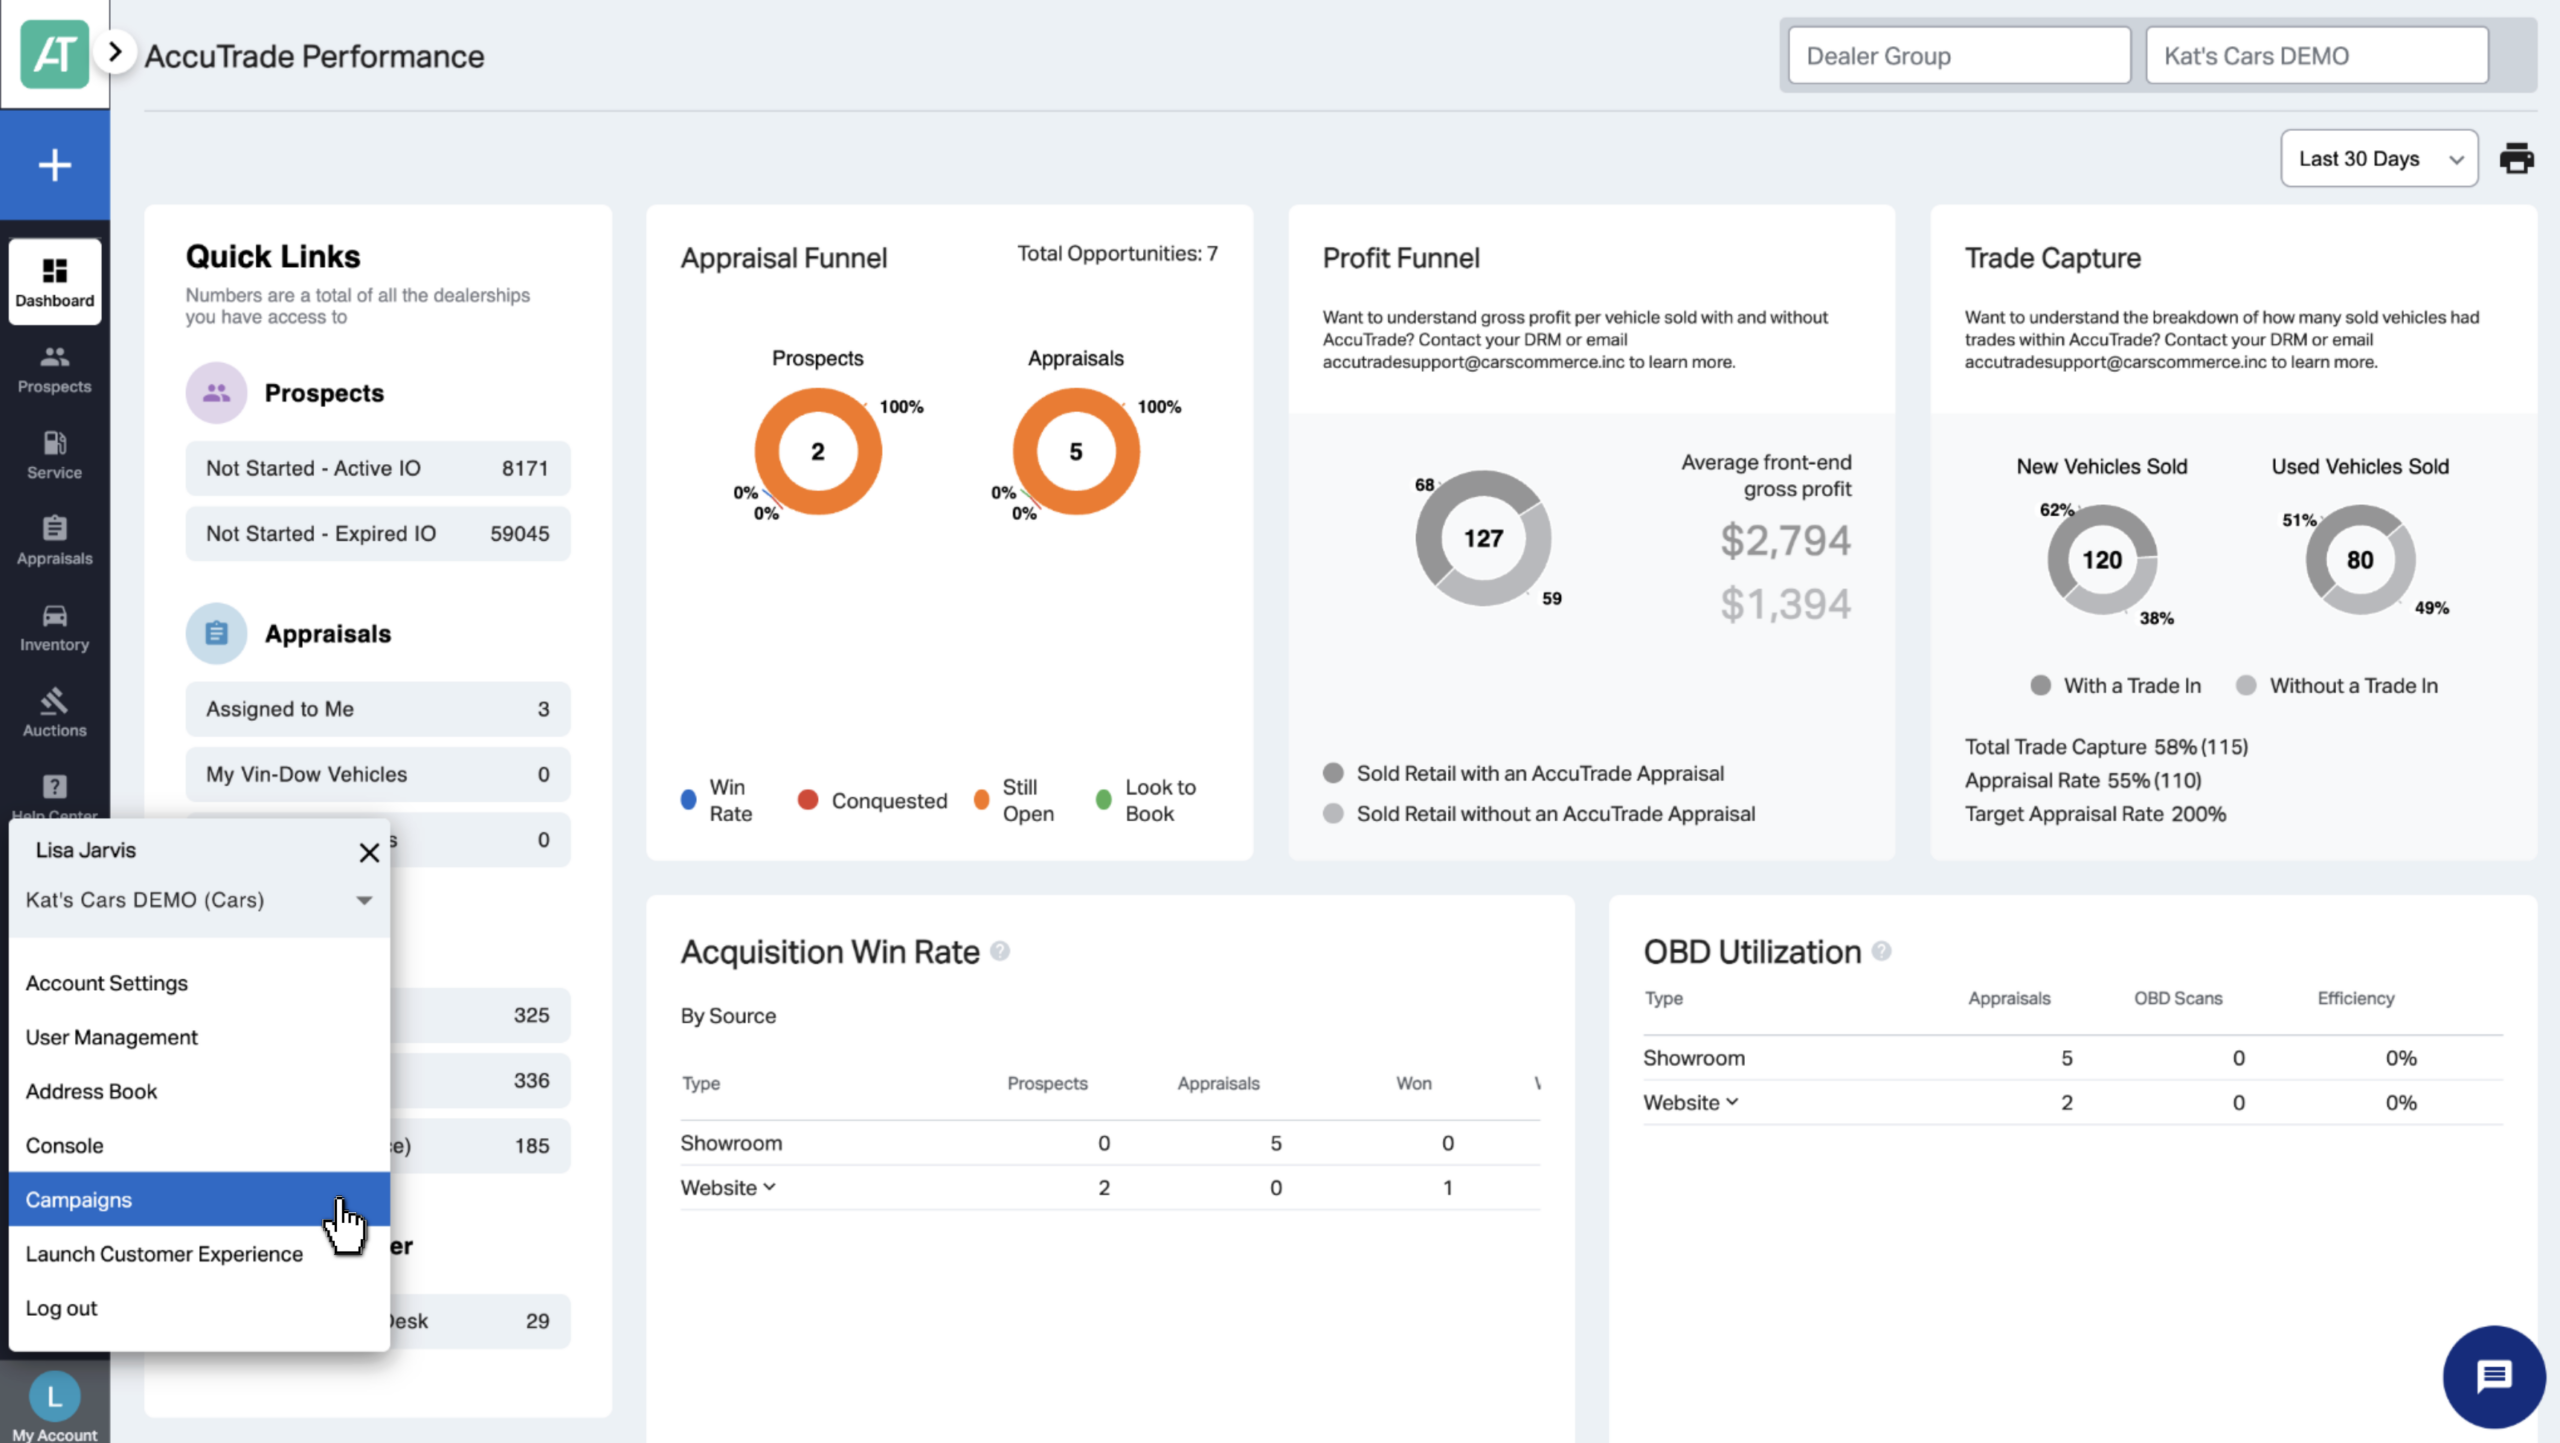Open the Not Started - Active IO quick link

[378, 468]
